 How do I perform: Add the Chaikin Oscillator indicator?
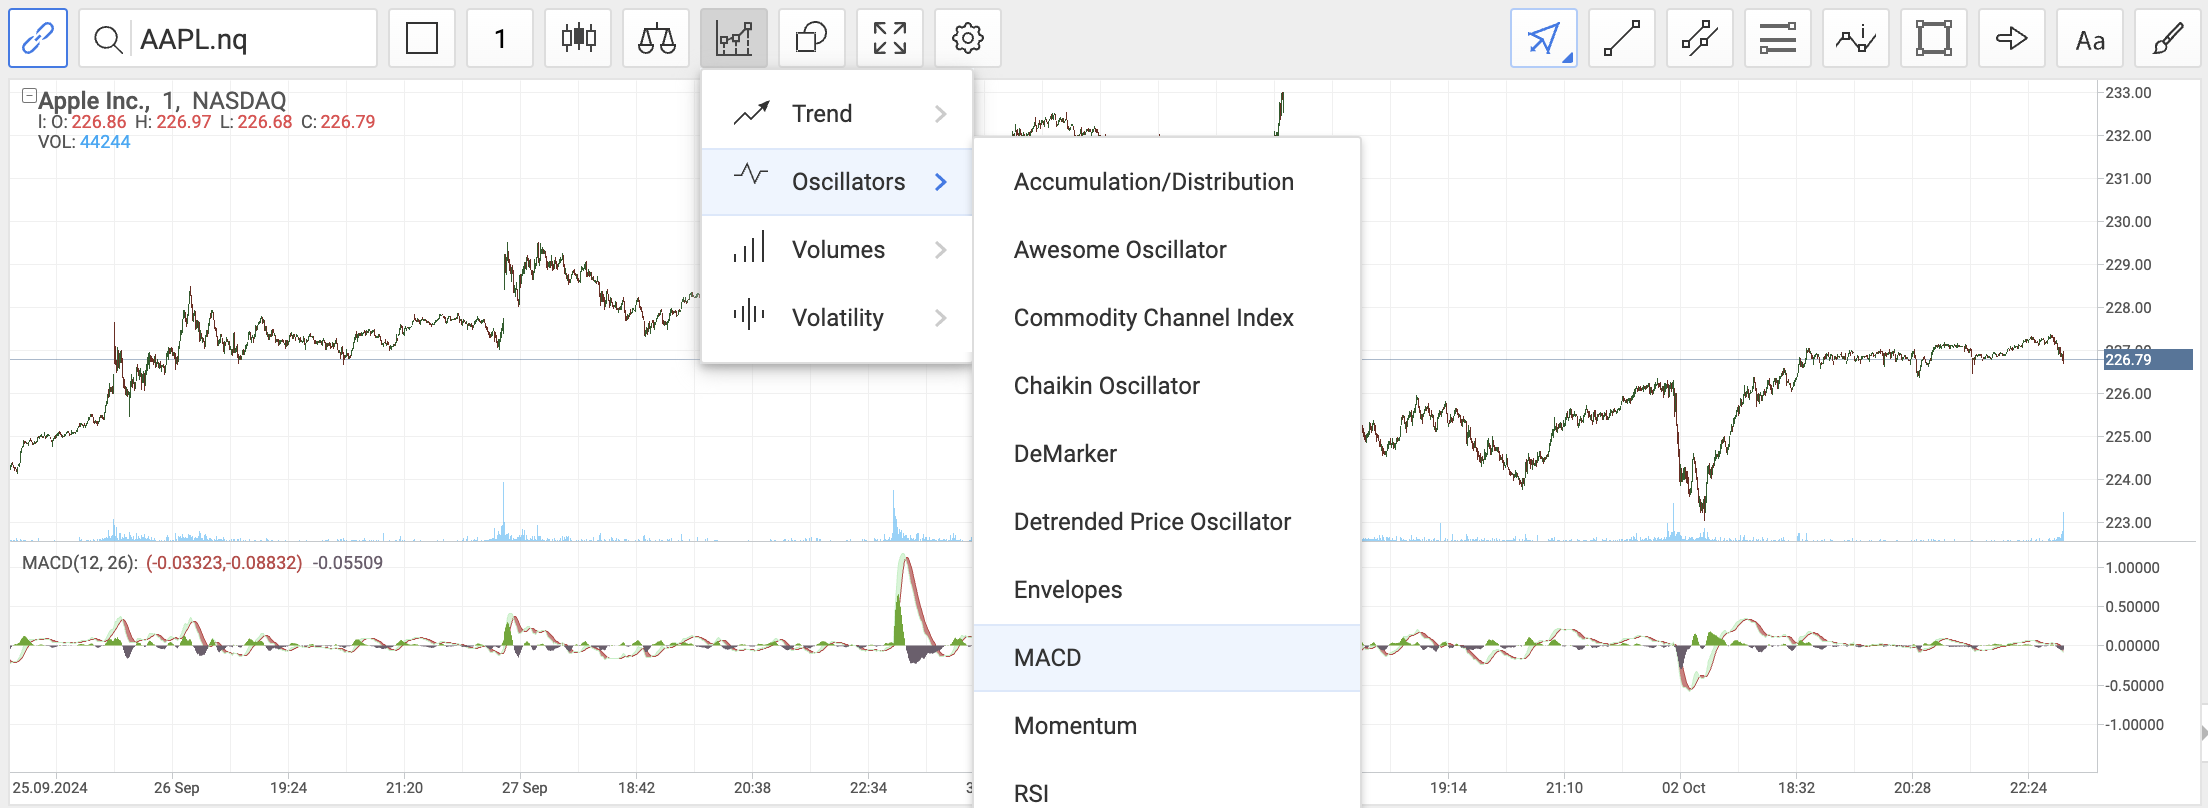click(1167, 386)
